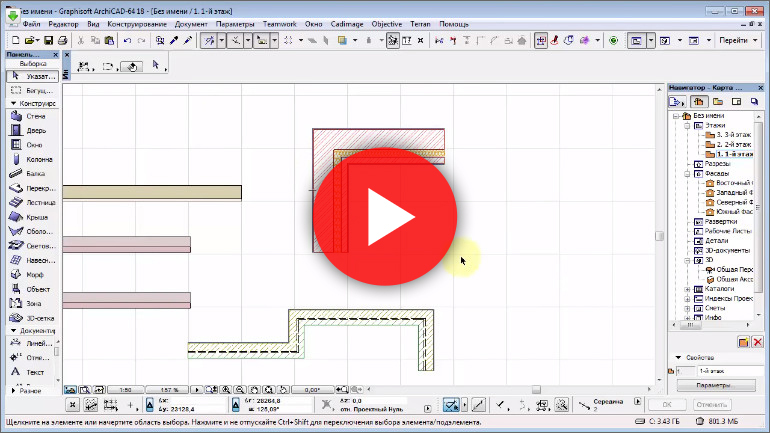
Task: Open the Cadimage menu
Action: tap(347, 24)
